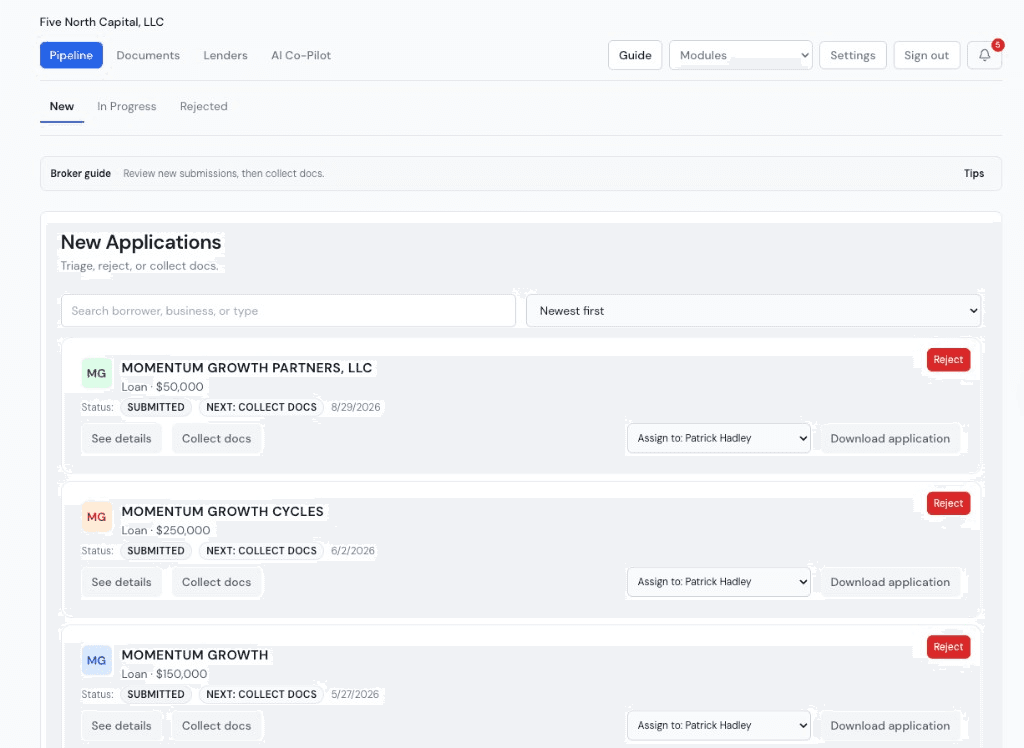
Task: View the Rejected sub-tab
Action: click(204, 106)
